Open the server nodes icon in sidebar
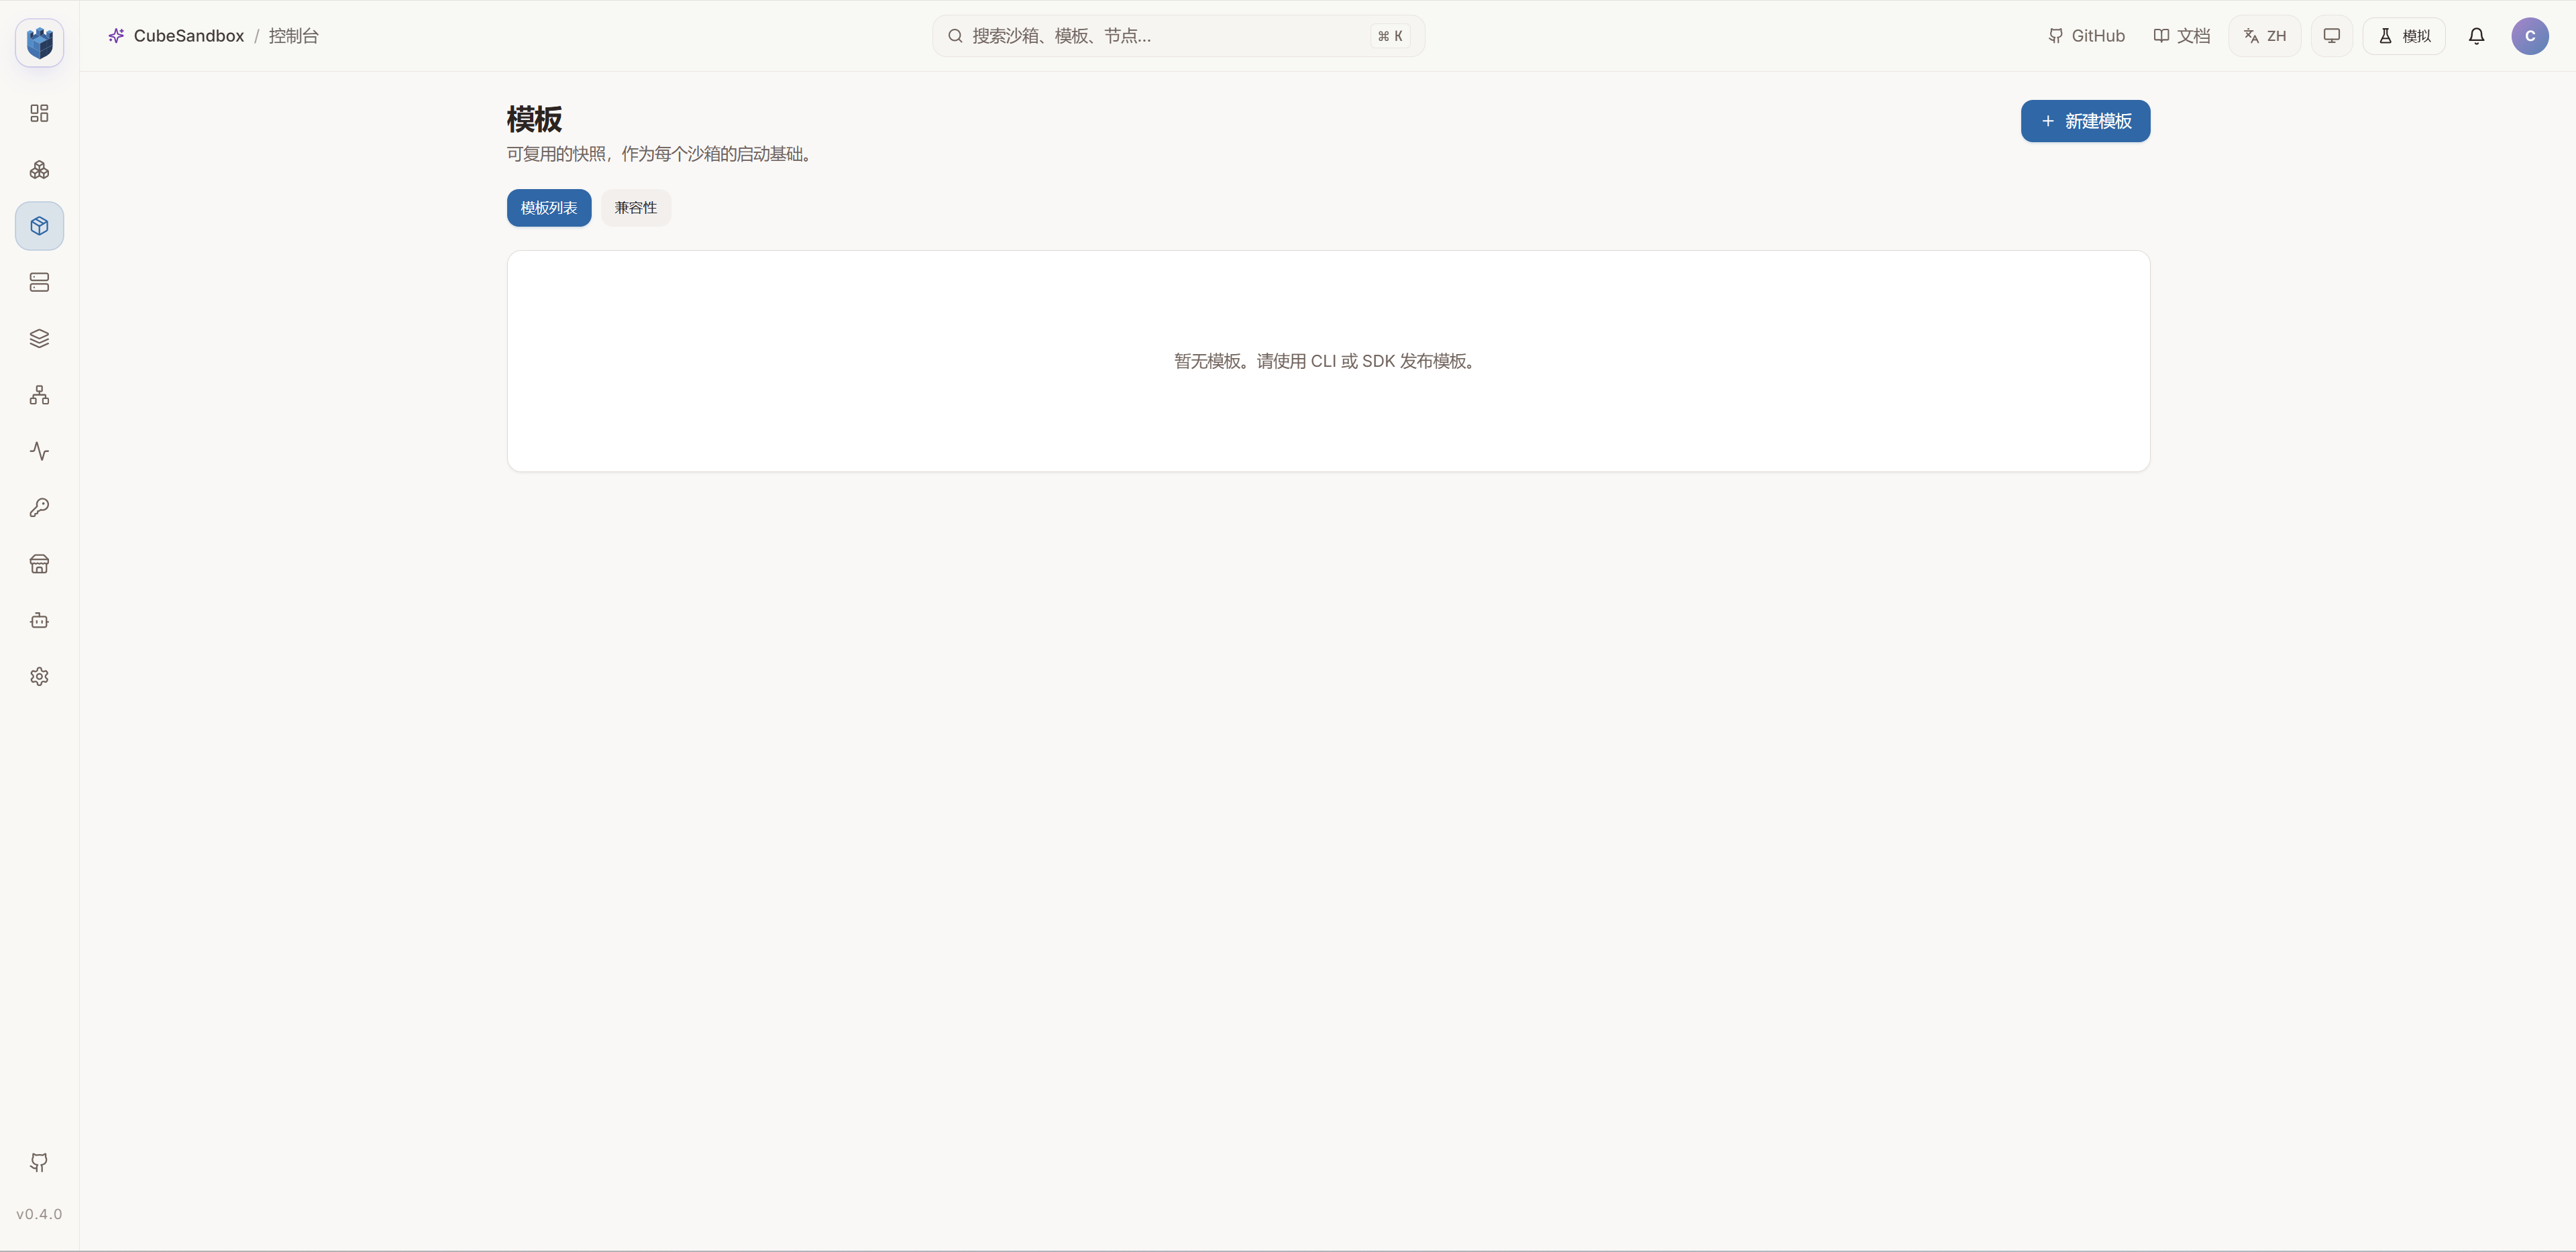This screenshot has width=2576, height=1252. pos(39,282)
